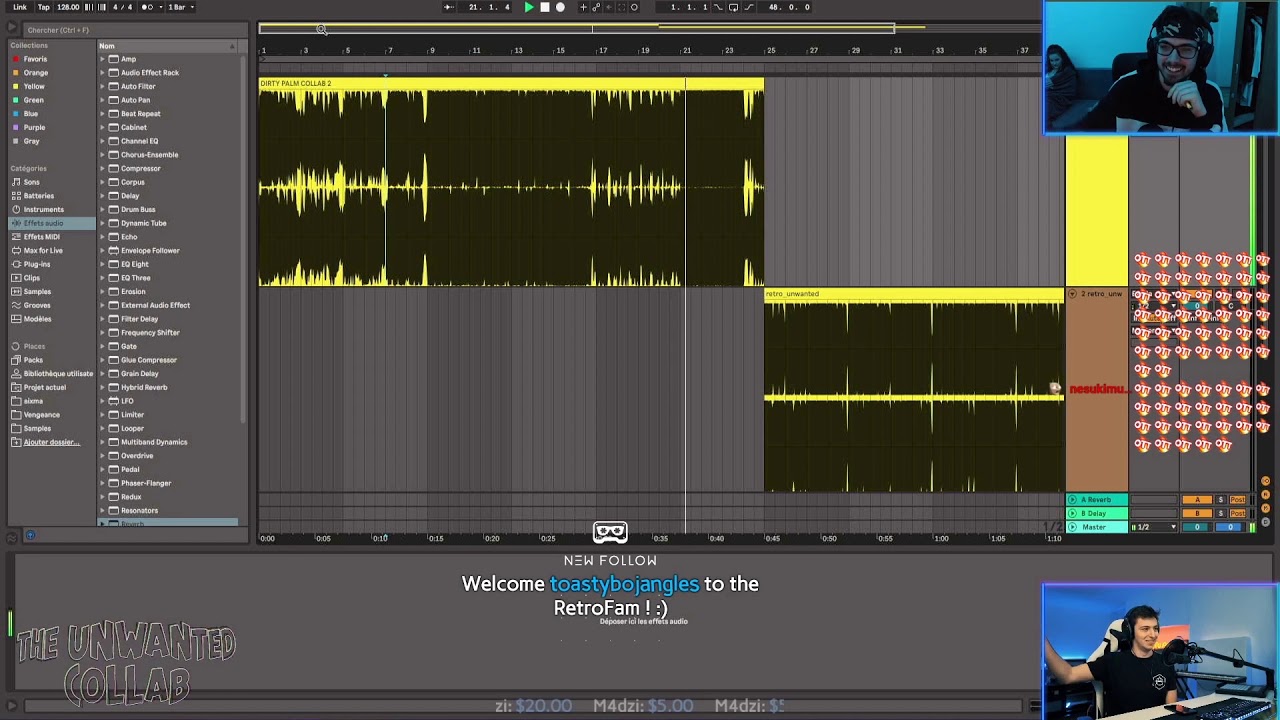Viewport: 1280px width, 720px height.
Task: Expand the Audio Effect Rack folder
Action: pos(102,73)
